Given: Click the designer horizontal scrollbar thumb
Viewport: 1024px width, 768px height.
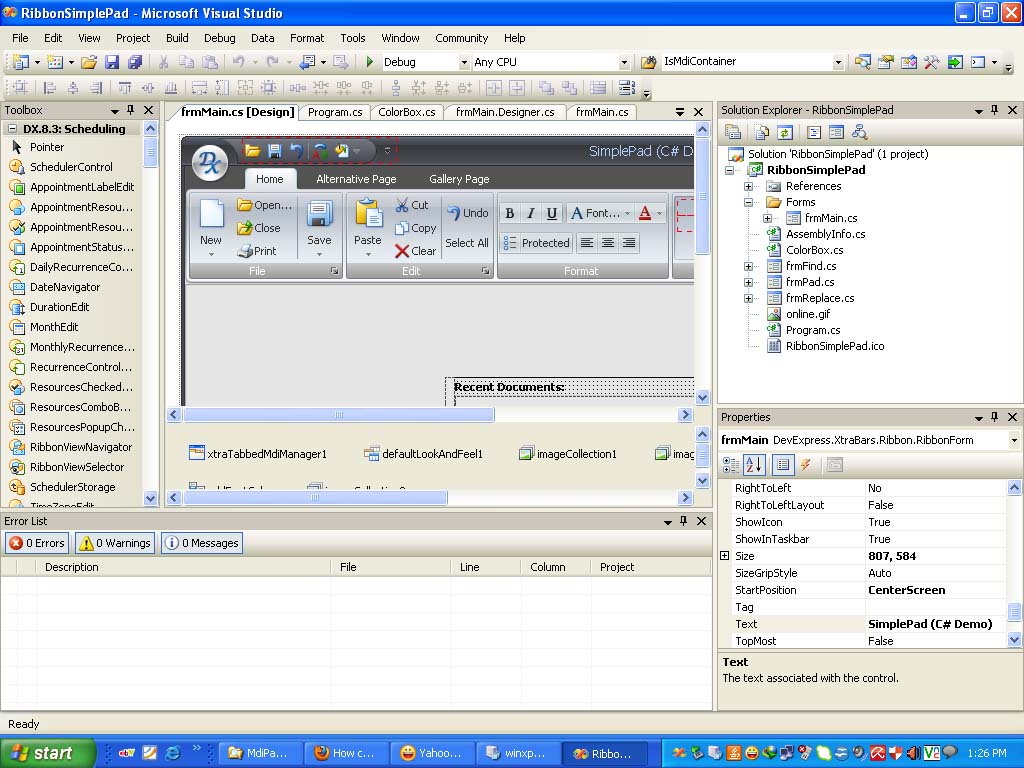Looking at the screenshot, I should point(339,415).
